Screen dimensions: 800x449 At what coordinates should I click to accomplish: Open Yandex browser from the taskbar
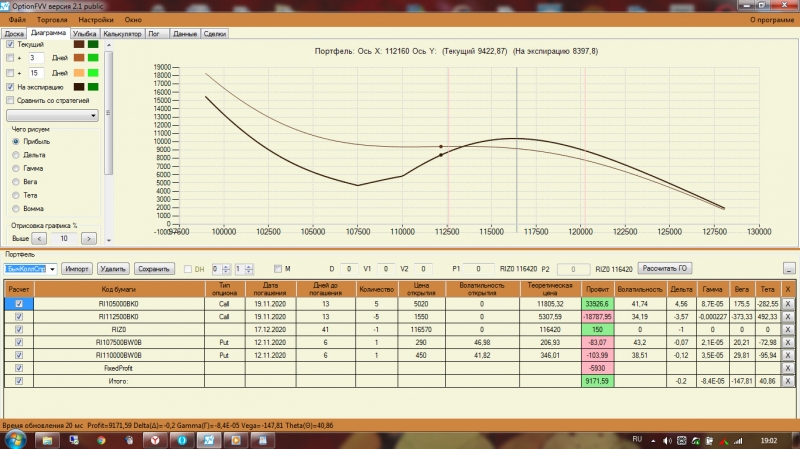(x=153, y=439)
